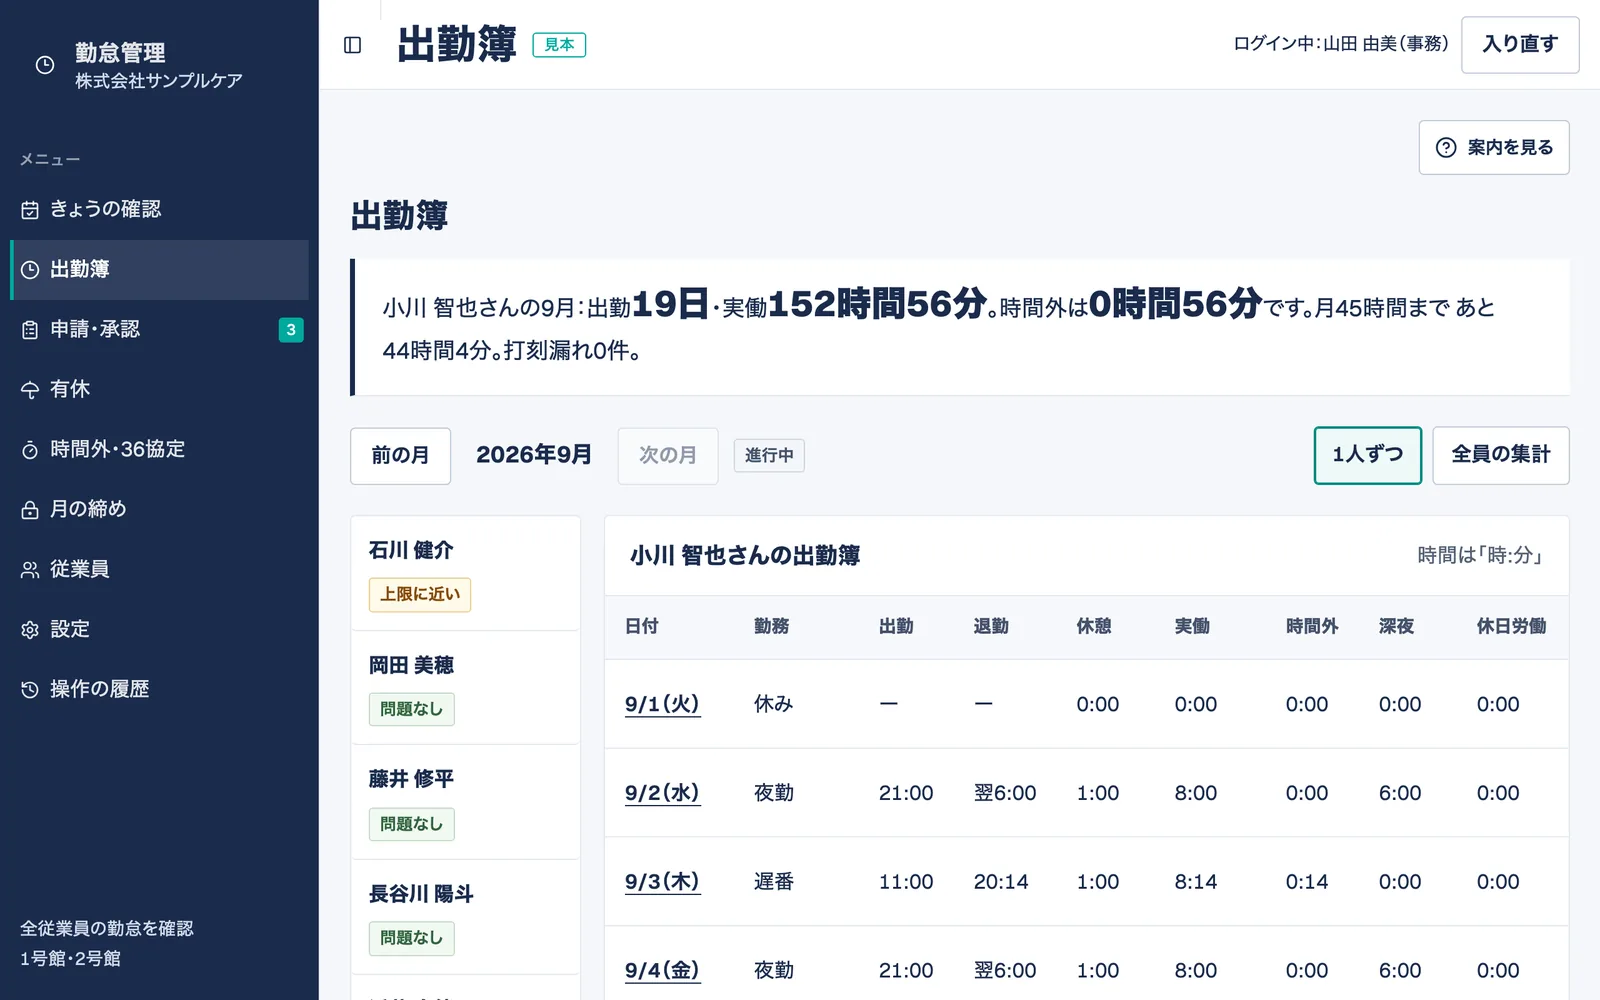
Task: Click the history icon for 操作の履歴
Action: point(30,690)
